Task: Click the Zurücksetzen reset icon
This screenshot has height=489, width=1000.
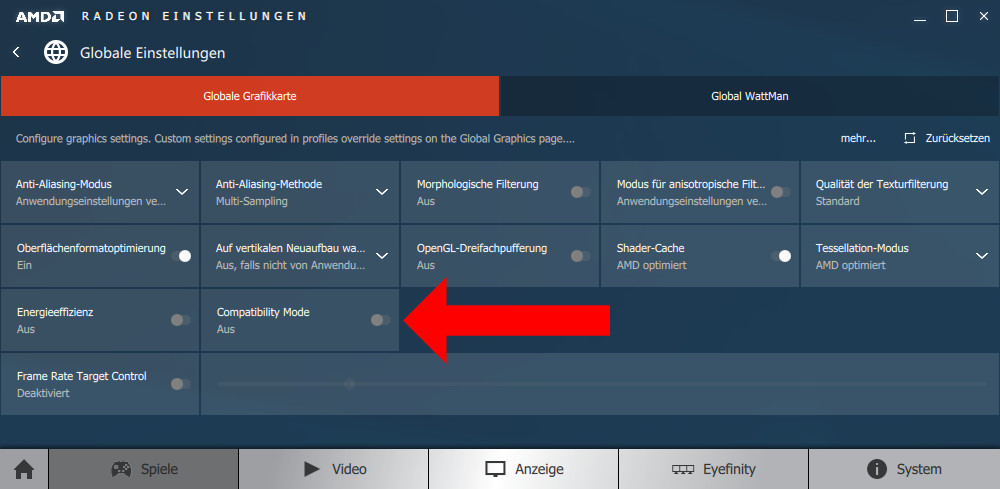Action: pos(910,138)
